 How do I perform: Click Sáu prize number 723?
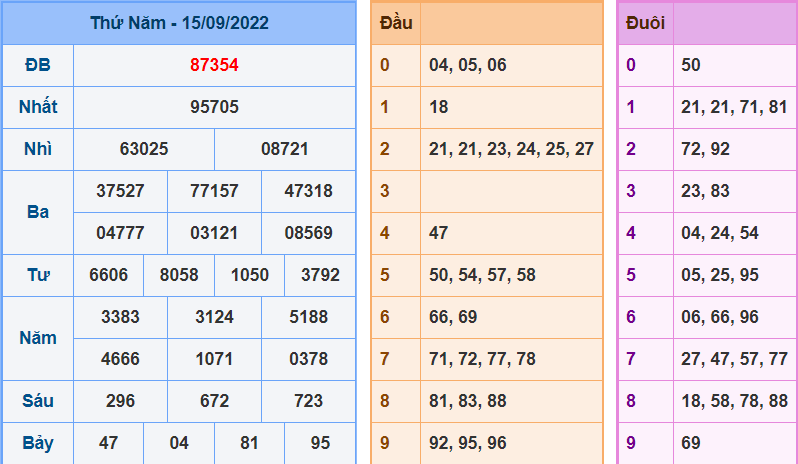pyautogui.click(x=308, y=401)
